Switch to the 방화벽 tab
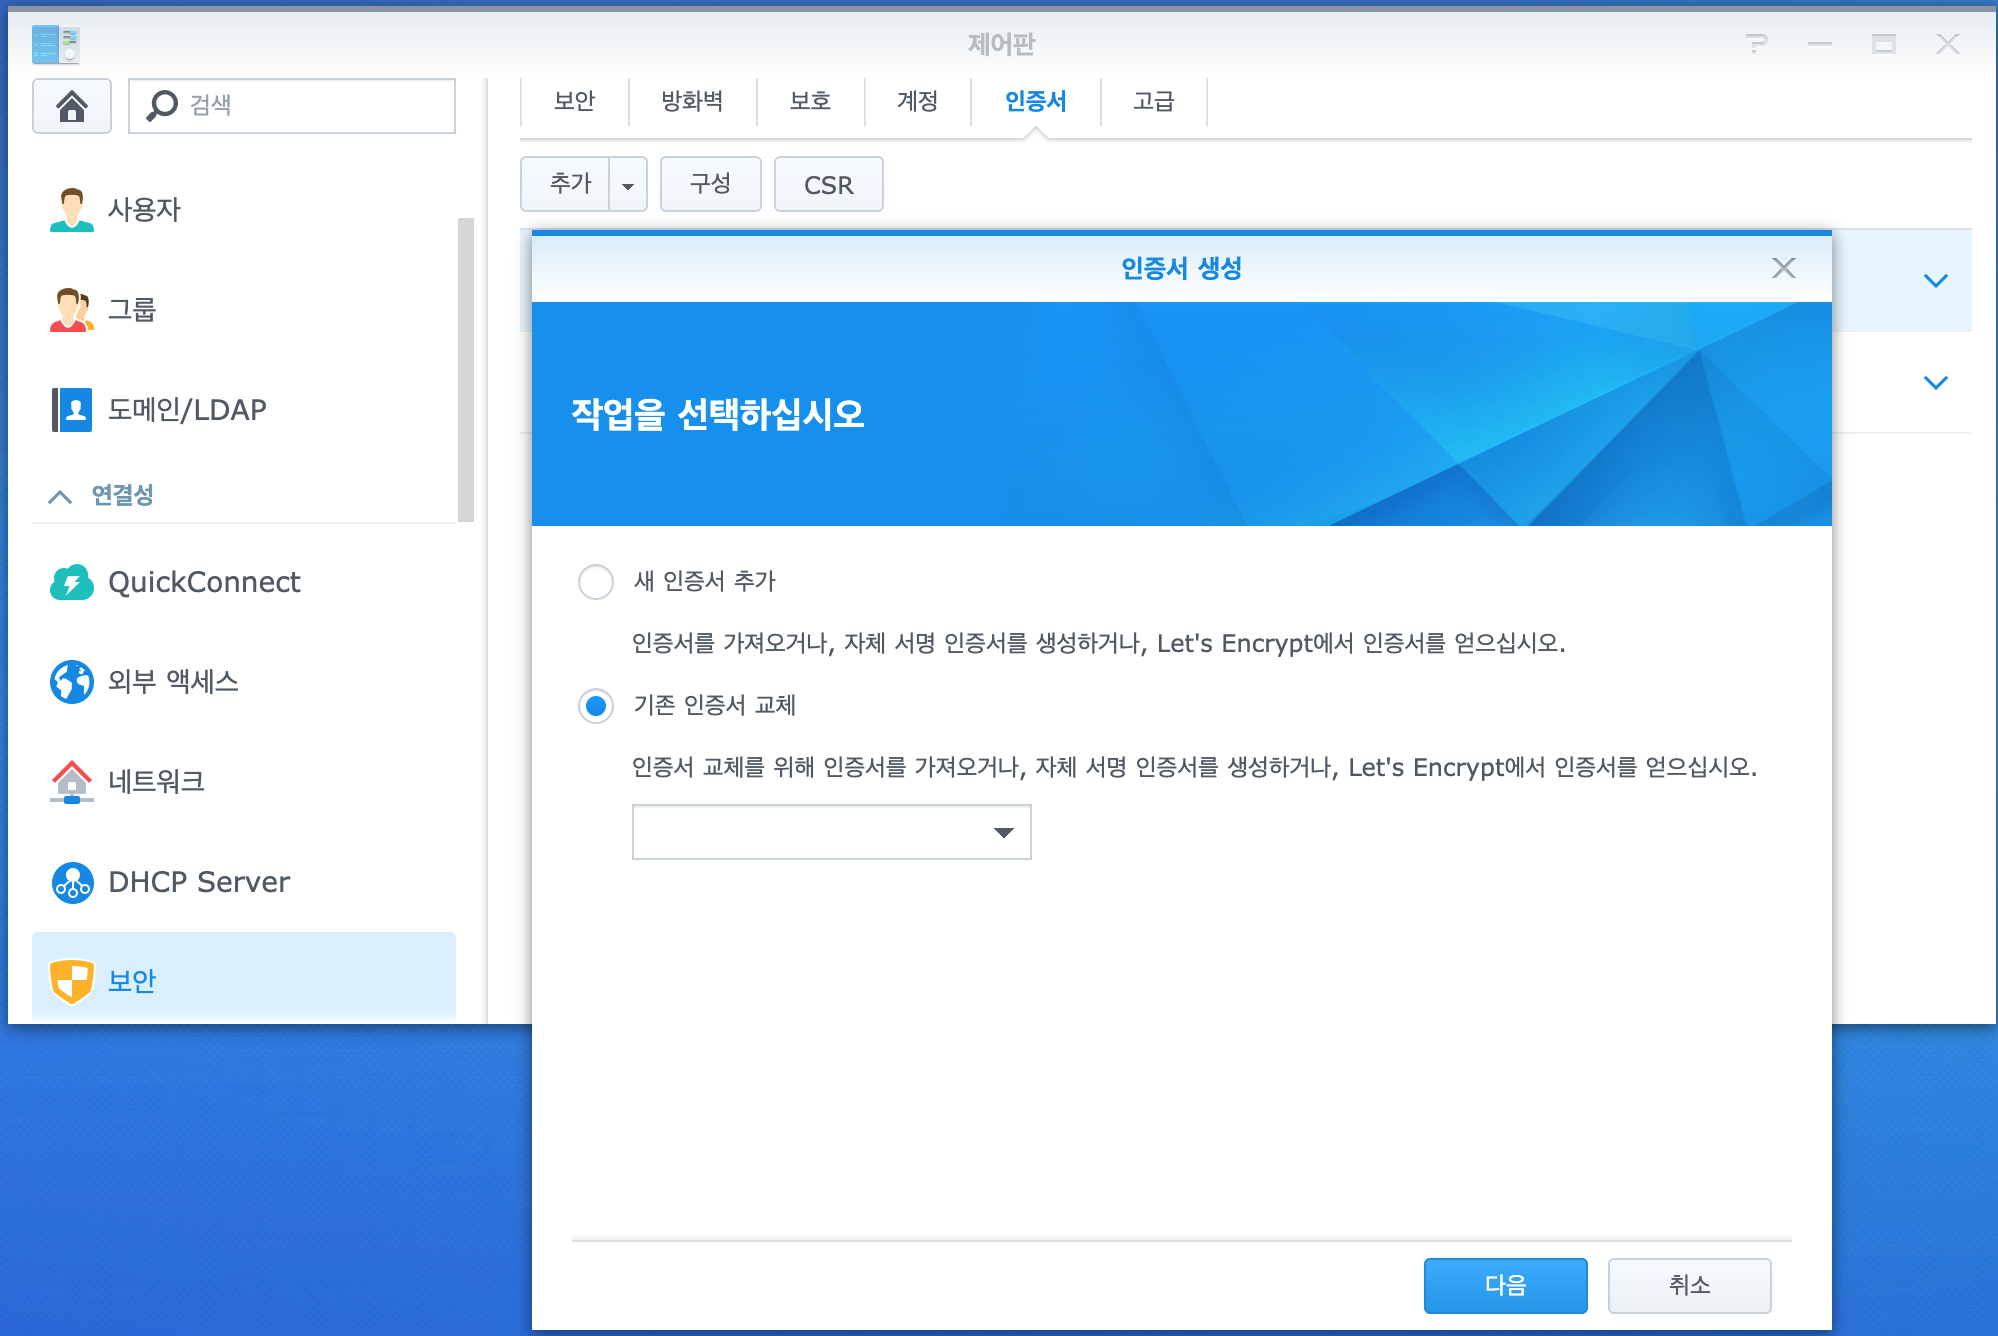Viewport: 1998px width, 1336px height. coord(692,101)
